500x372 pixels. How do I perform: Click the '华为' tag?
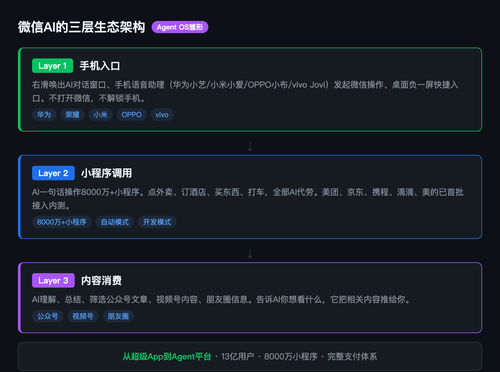pos(44,115)
